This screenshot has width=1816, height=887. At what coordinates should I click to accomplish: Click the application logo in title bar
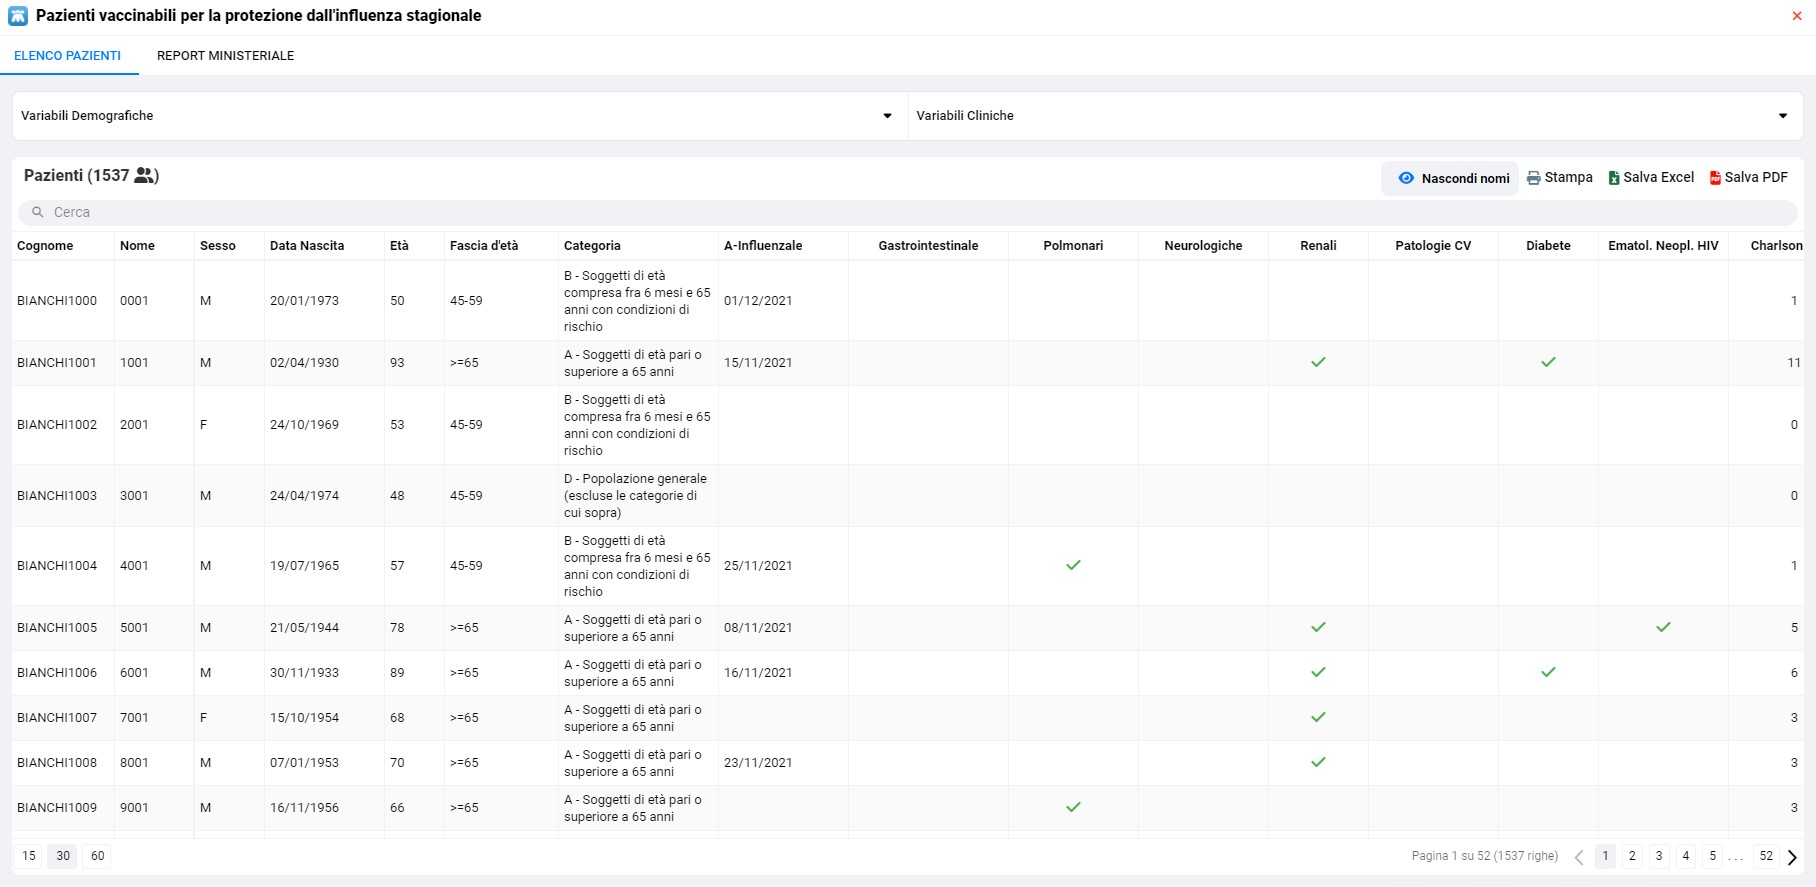(x=18, y=16)
